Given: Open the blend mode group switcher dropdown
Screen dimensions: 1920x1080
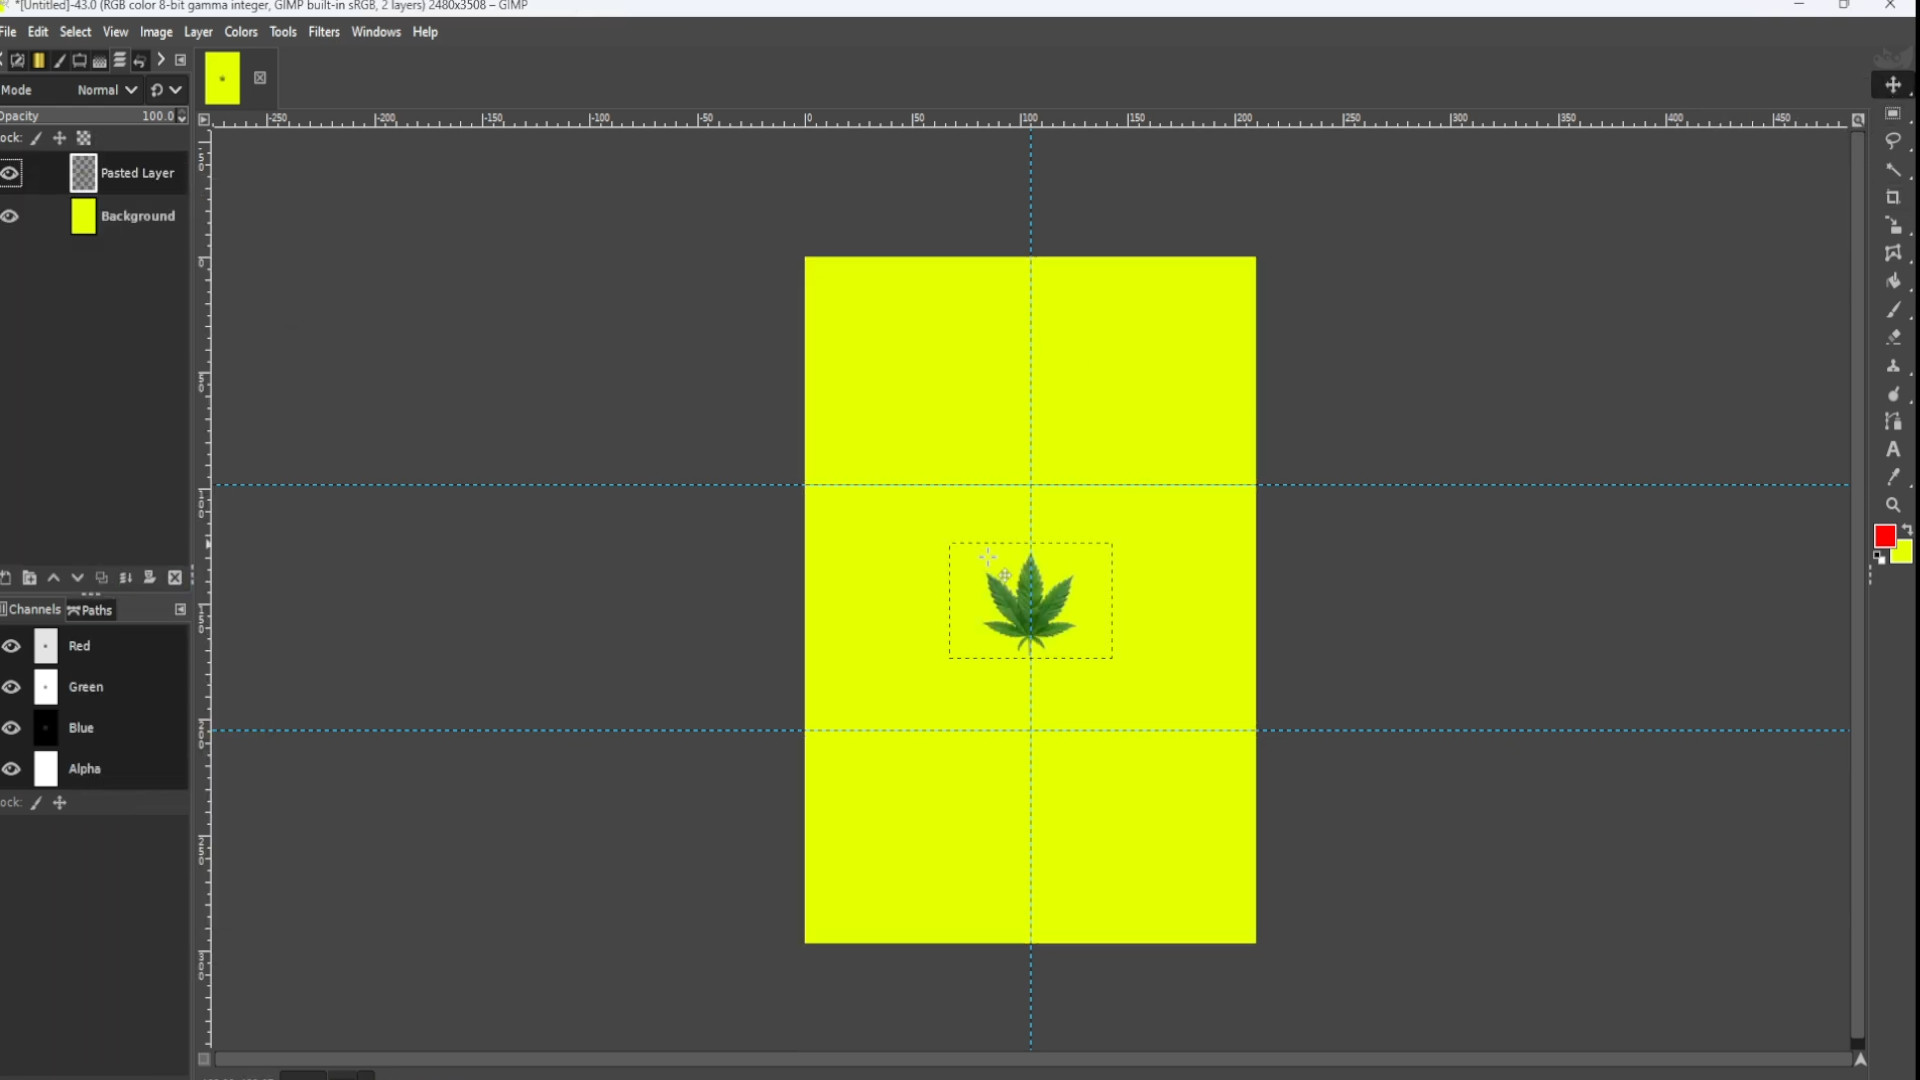Looking at the screenshot, I should tap(166, 90).
